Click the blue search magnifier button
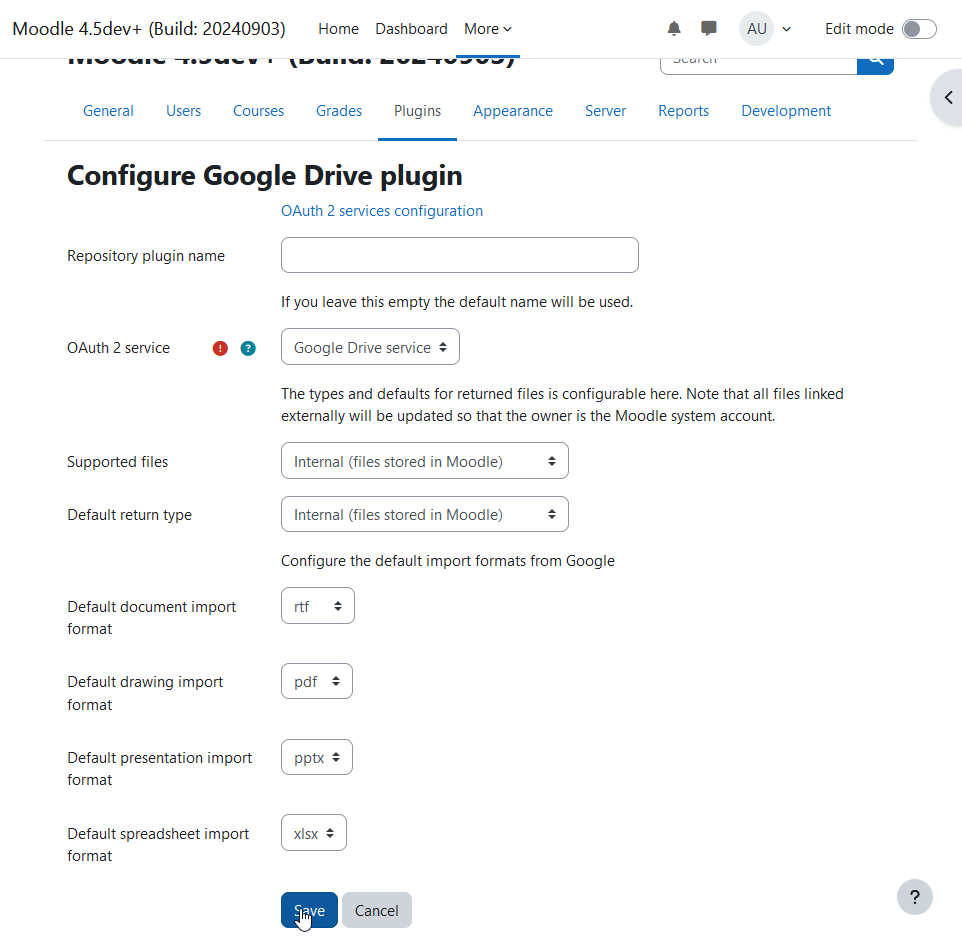Viewport: 962px width, 936px height. pyautogui.click(x=875, y=64)
